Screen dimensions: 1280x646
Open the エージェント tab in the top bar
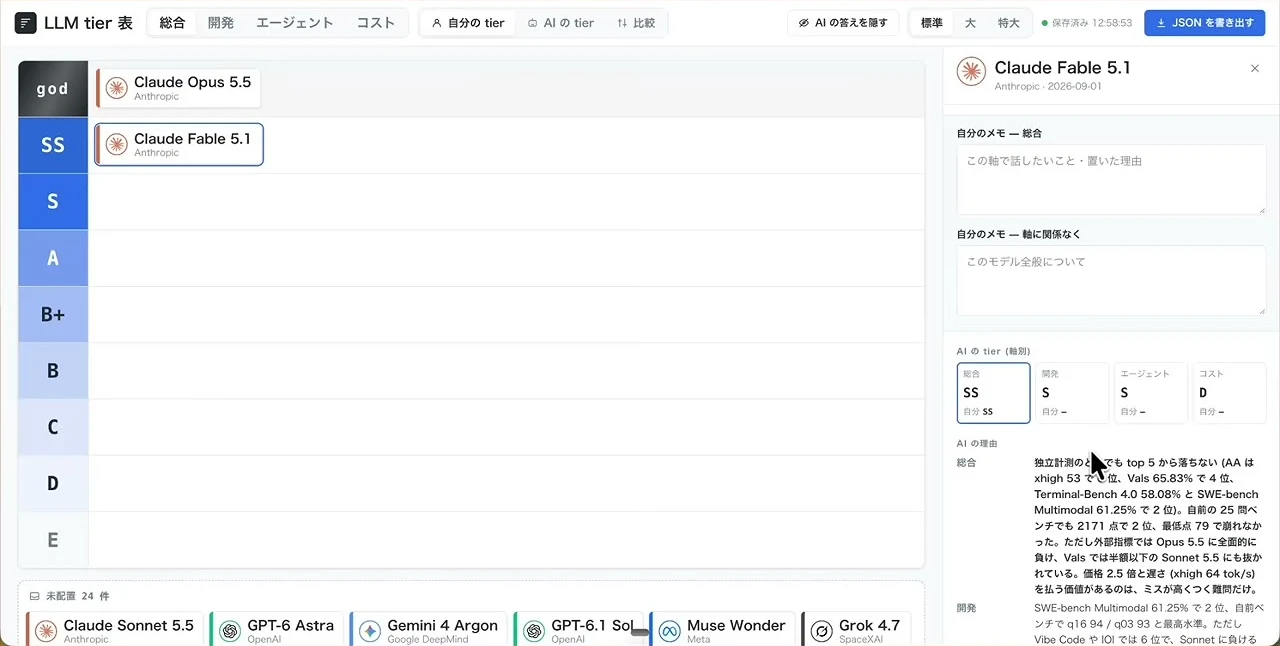(x=295, y=23)
